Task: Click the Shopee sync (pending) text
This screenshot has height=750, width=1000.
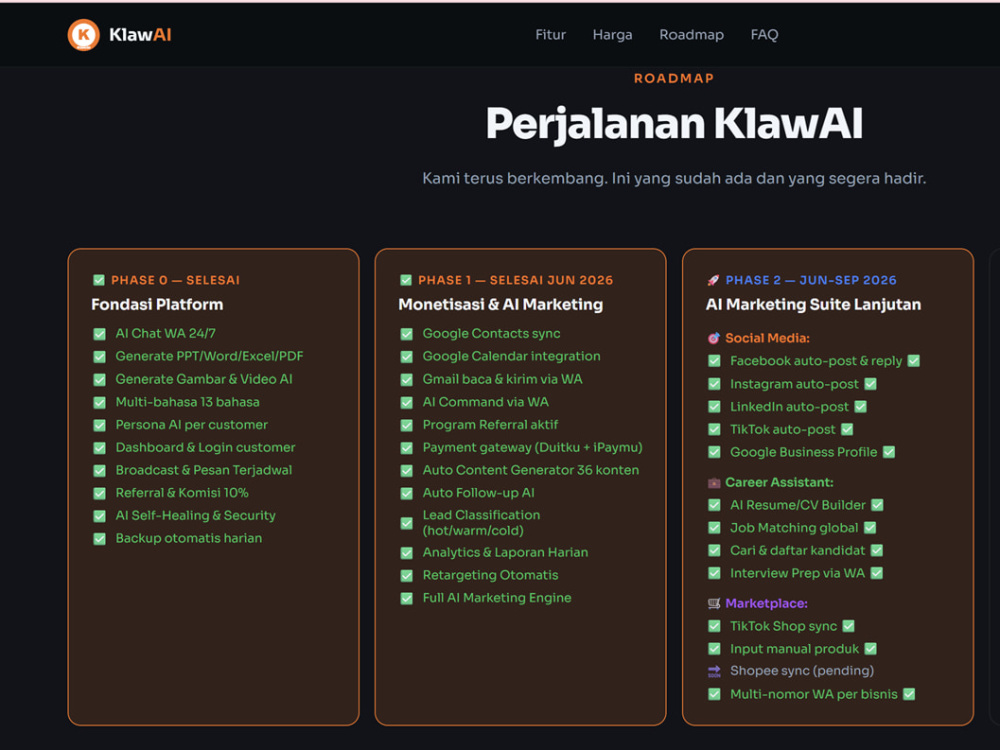Action: point(802,671)
